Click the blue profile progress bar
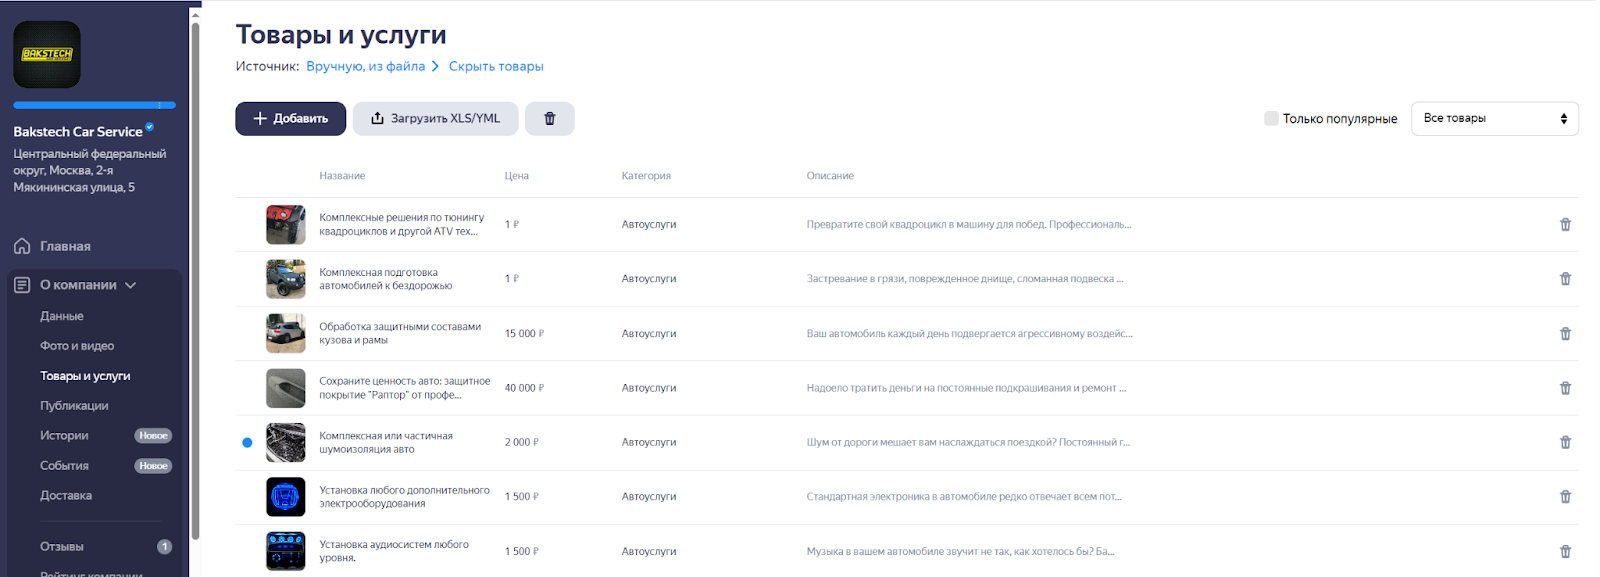 pos(94,105)
